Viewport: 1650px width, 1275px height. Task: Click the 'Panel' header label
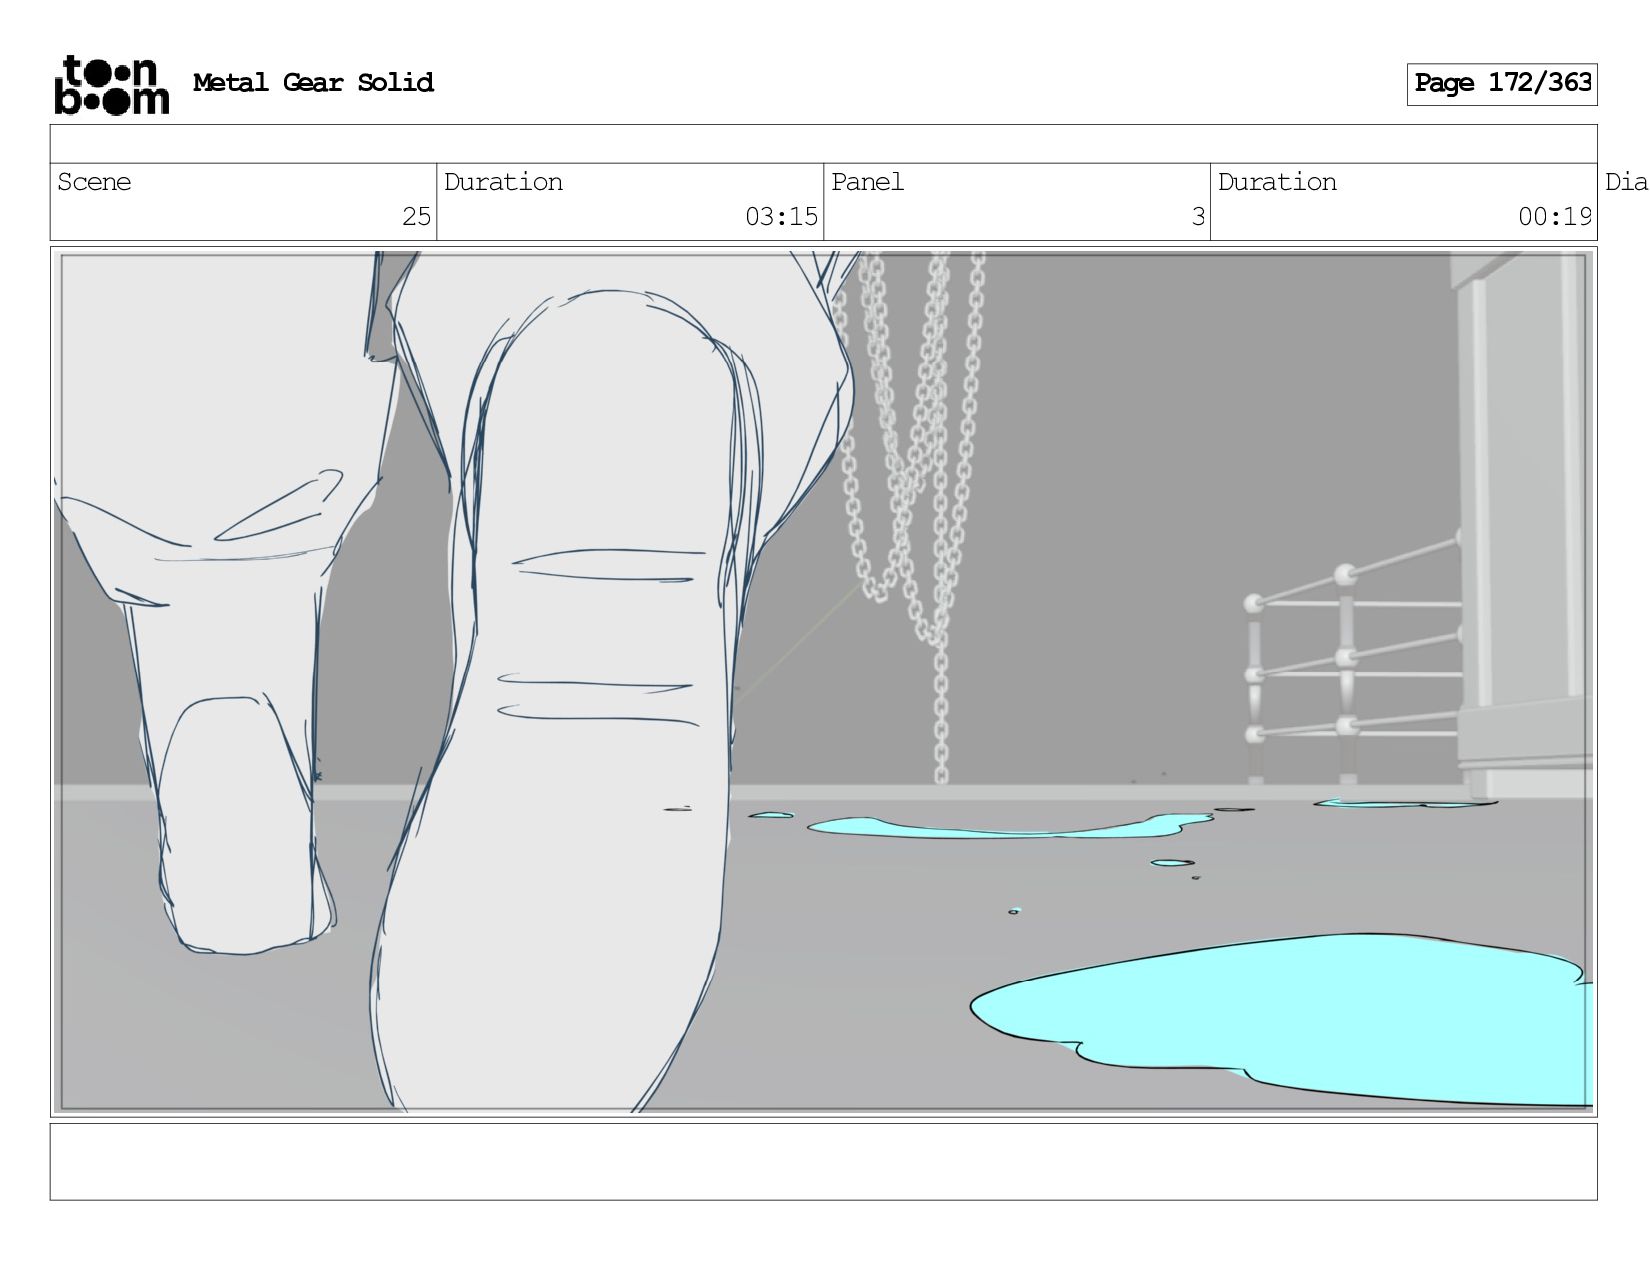tap(867, 182)
